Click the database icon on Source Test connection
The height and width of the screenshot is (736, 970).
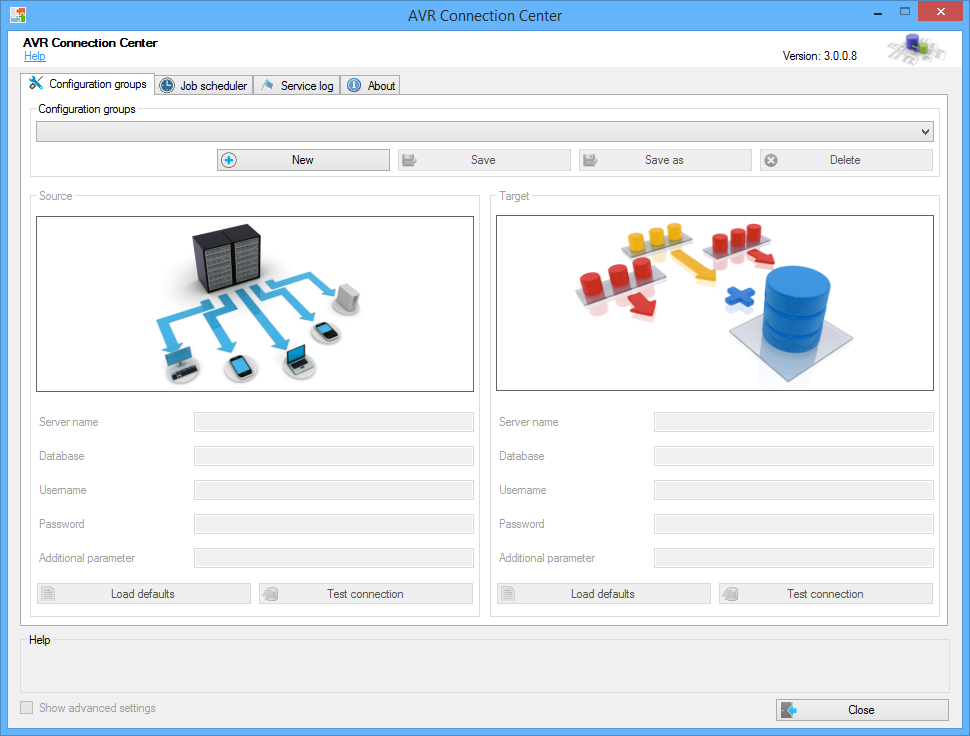point(270,594)
